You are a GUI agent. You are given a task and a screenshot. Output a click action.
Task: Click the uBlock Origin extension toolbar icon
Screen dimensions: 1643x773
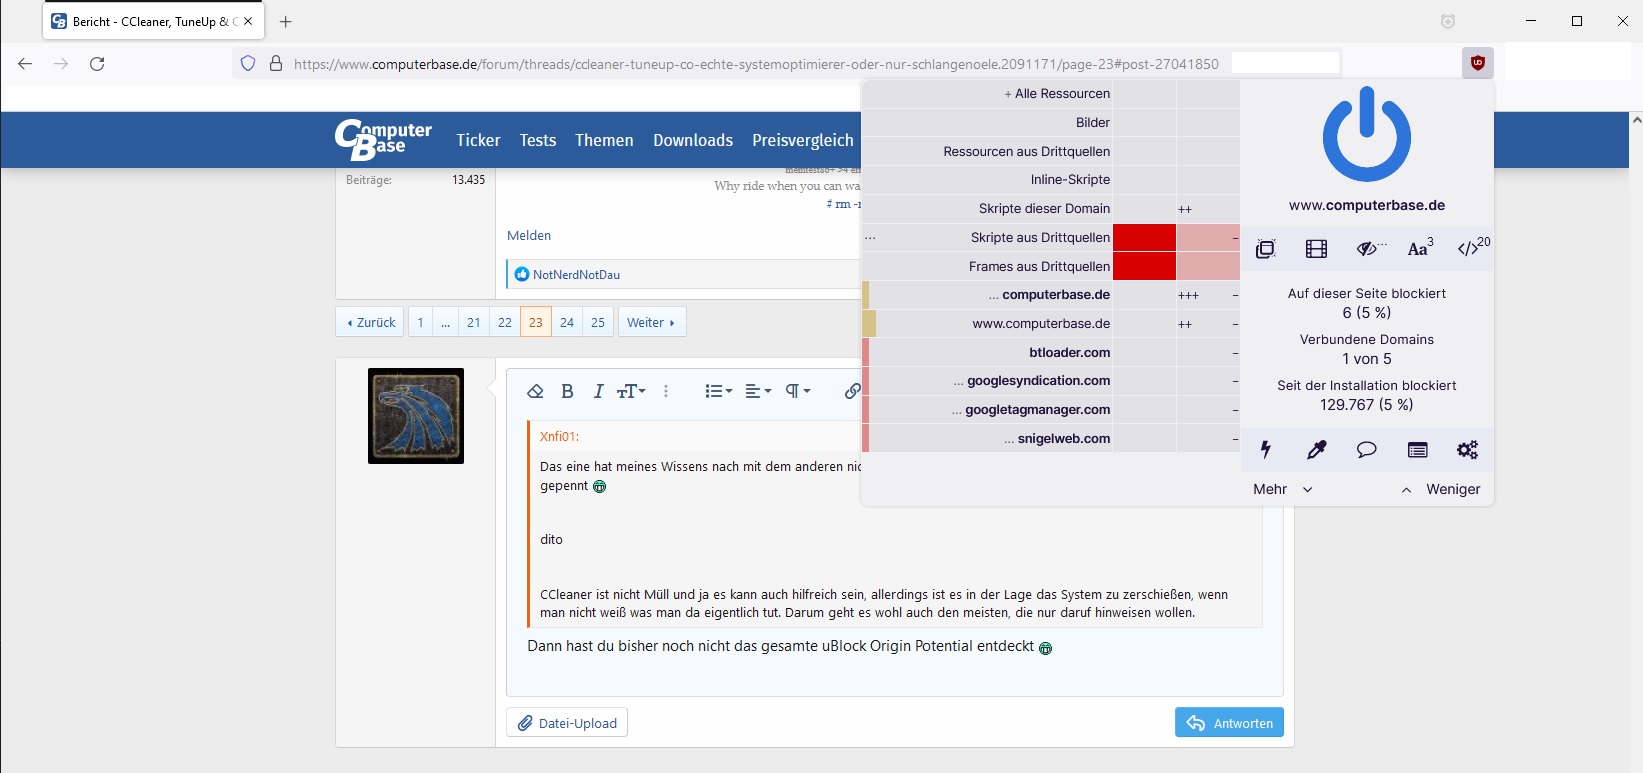pos(1477,63)
